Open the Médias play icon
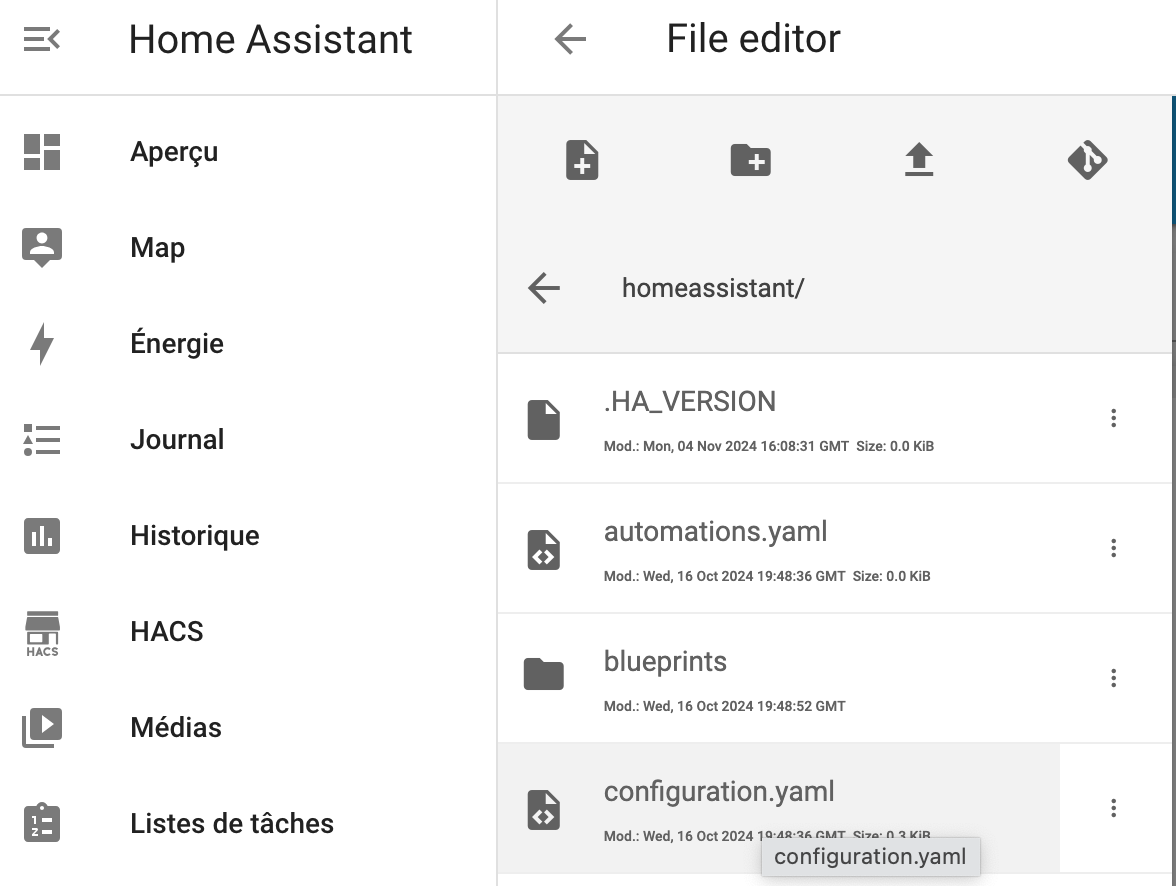This screenshot has height=886, width=1176. (42, 728)
